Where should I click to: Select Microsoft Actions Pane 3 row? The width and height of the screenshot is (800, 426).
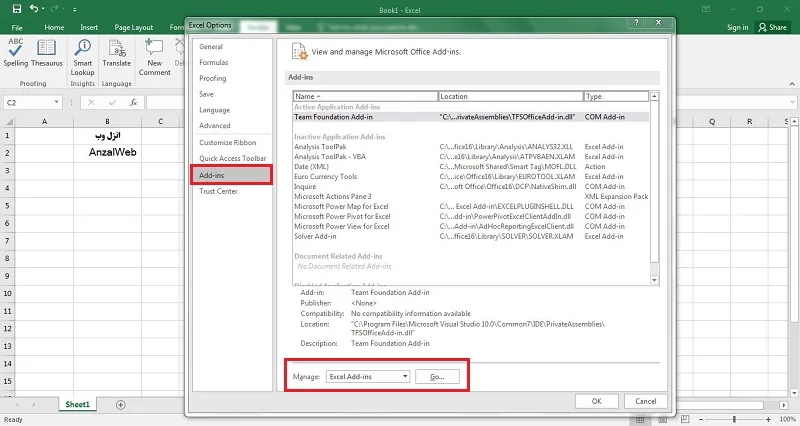tap(471, 196)
